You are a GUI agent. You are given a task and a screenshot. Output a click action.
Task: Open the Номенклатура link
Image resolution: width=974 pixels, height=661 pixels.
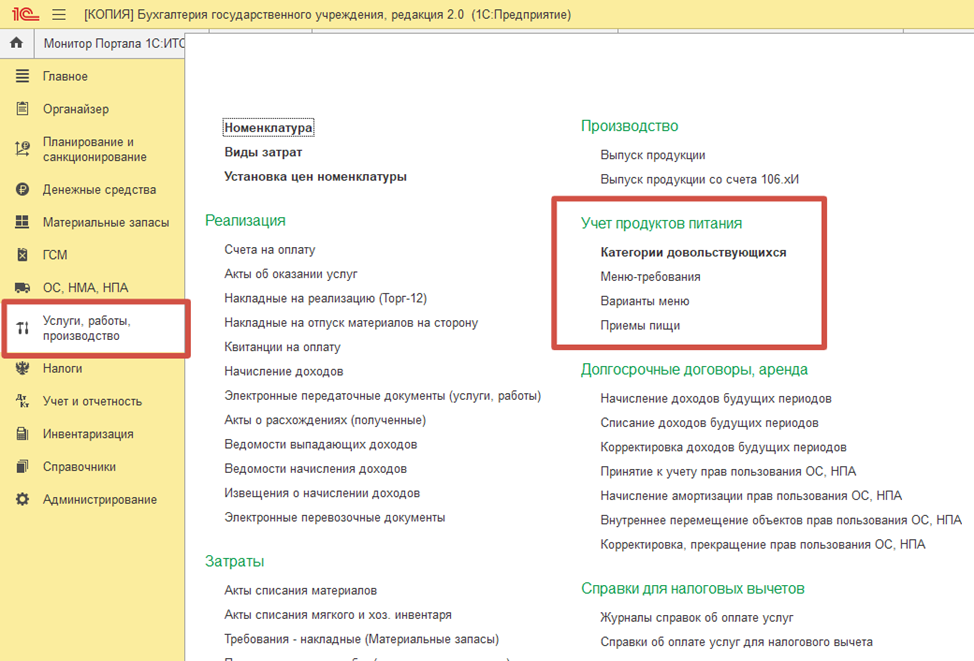(x=268, y=127)
